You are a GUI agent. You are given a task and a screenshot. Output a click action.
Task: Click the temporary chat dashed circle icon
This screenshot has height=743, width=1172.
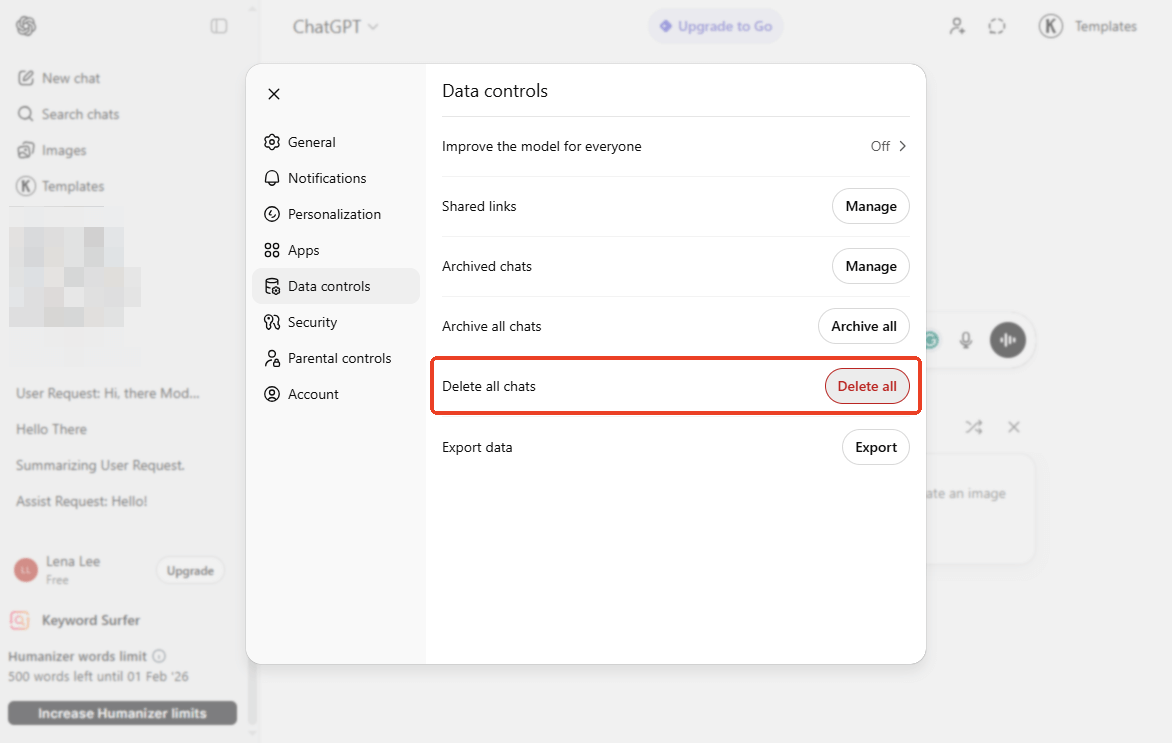point(996,27)
